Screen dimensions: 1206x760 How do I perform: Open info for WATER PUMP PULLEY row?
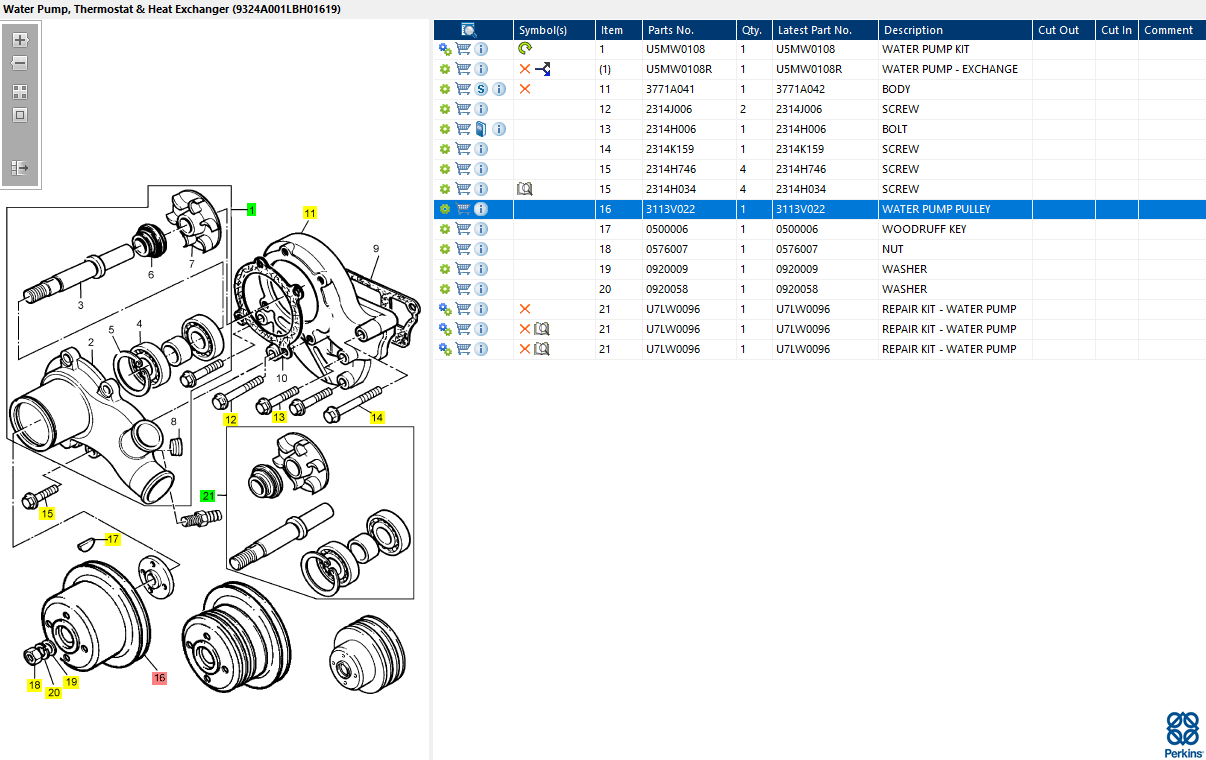481,209
